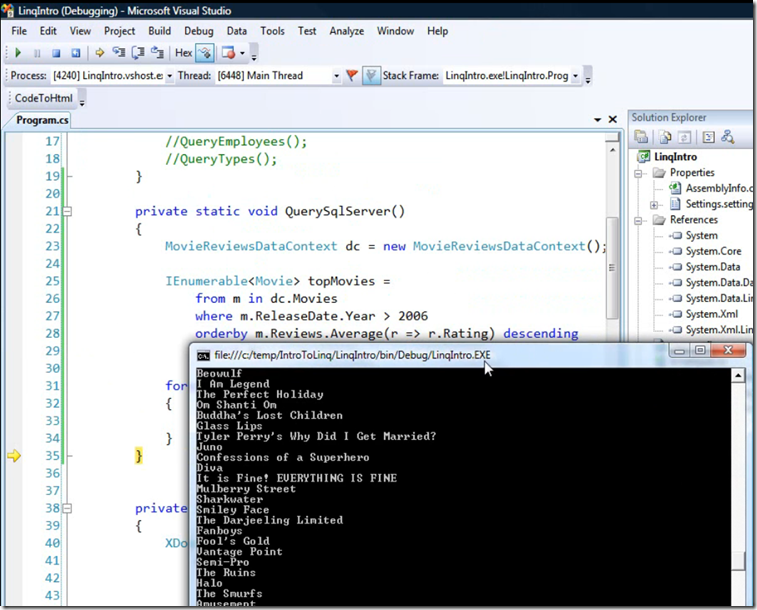Open the dropdown arrow beside Breakpoints icon
Viewport: 757px width, 610px height.
[242, 53]
